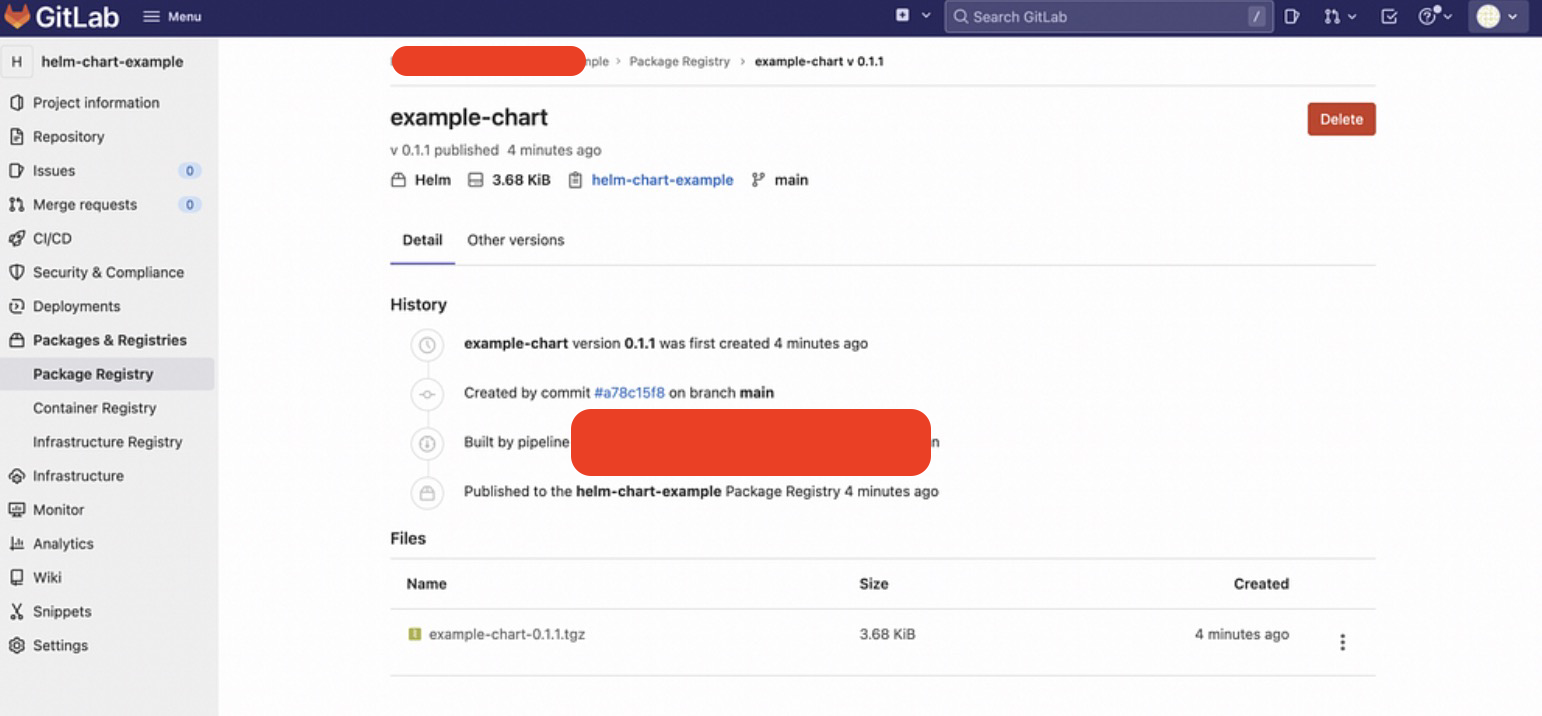Click the Issues count badge
The width and height of the screenshot is (1542, 716).
(x=190, y=171)
